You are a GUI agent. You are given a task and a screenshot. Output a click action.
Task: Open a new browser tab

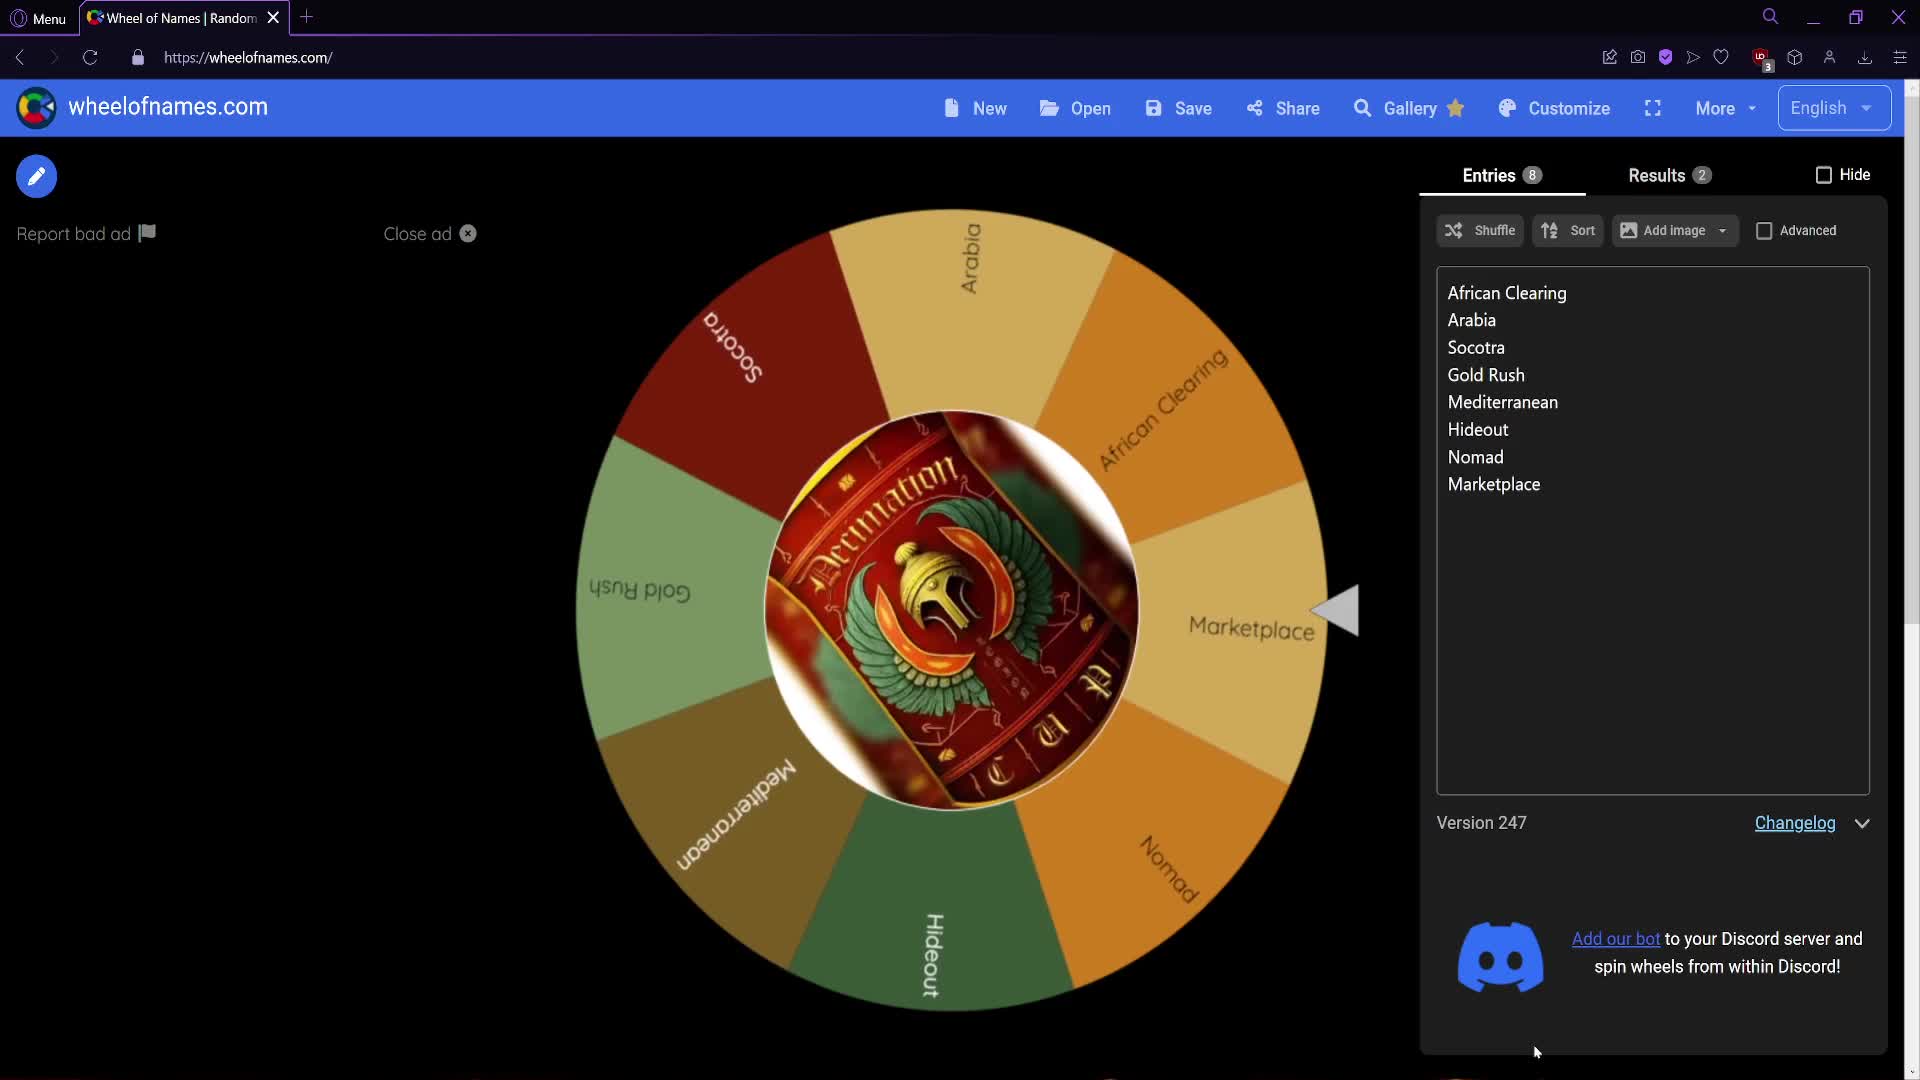point(307,17)
